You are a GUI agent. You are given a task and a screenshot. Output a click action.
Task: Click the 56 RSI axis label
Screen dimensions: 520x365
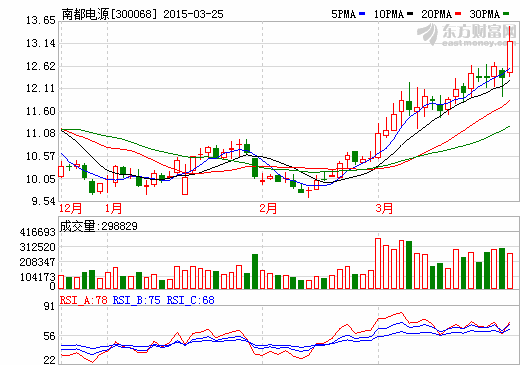[x=49, y=336]
